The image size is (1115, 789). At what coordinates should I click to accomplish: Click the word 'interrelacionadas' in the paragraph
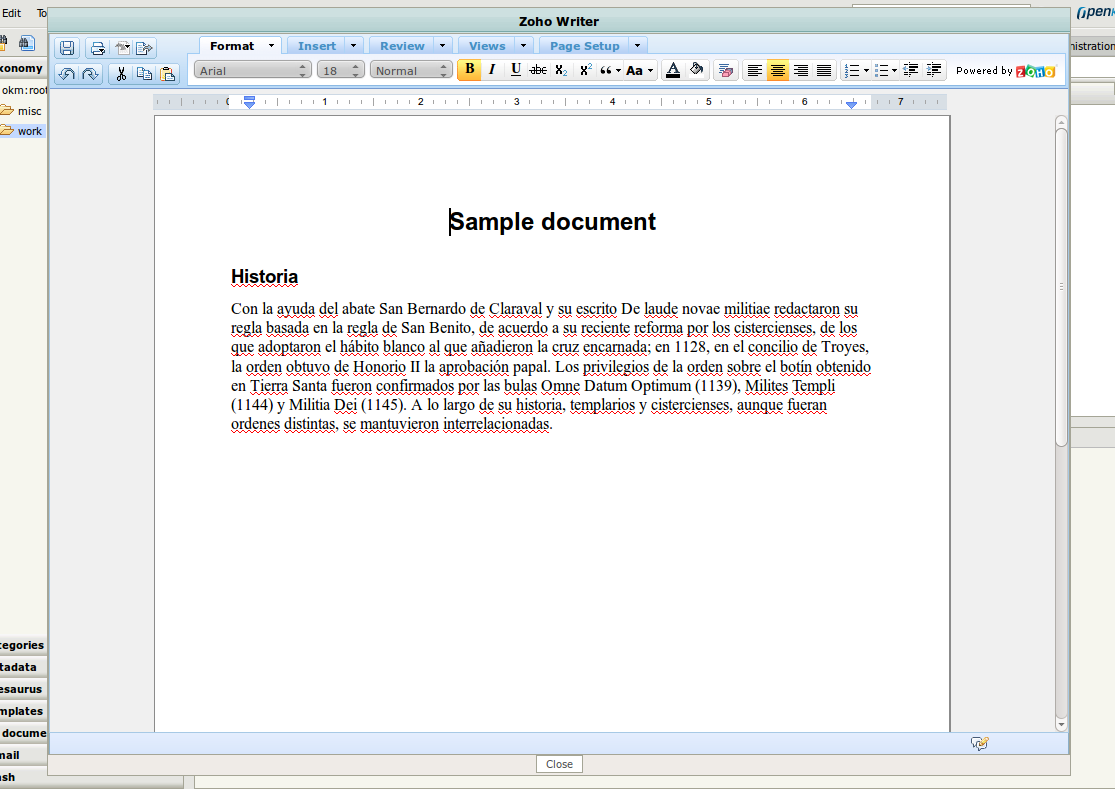496,424
